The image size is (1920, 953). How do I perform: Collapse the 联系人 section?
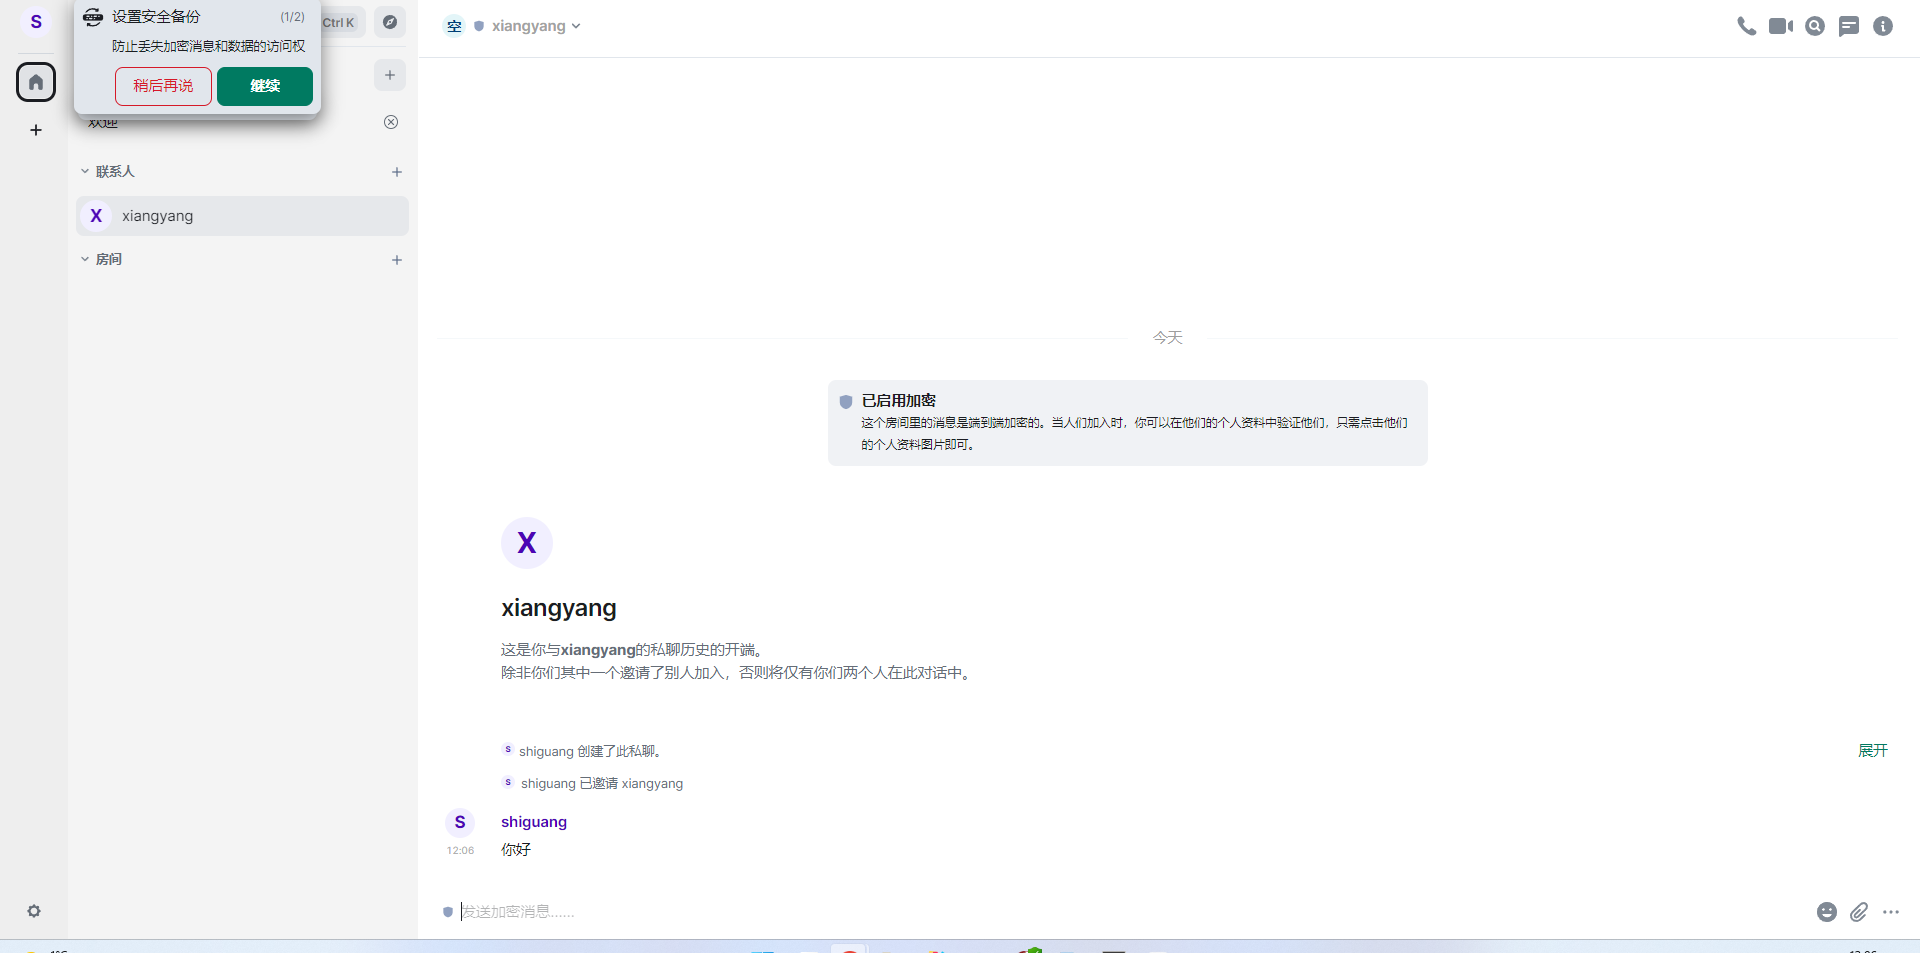coord(85,171)
